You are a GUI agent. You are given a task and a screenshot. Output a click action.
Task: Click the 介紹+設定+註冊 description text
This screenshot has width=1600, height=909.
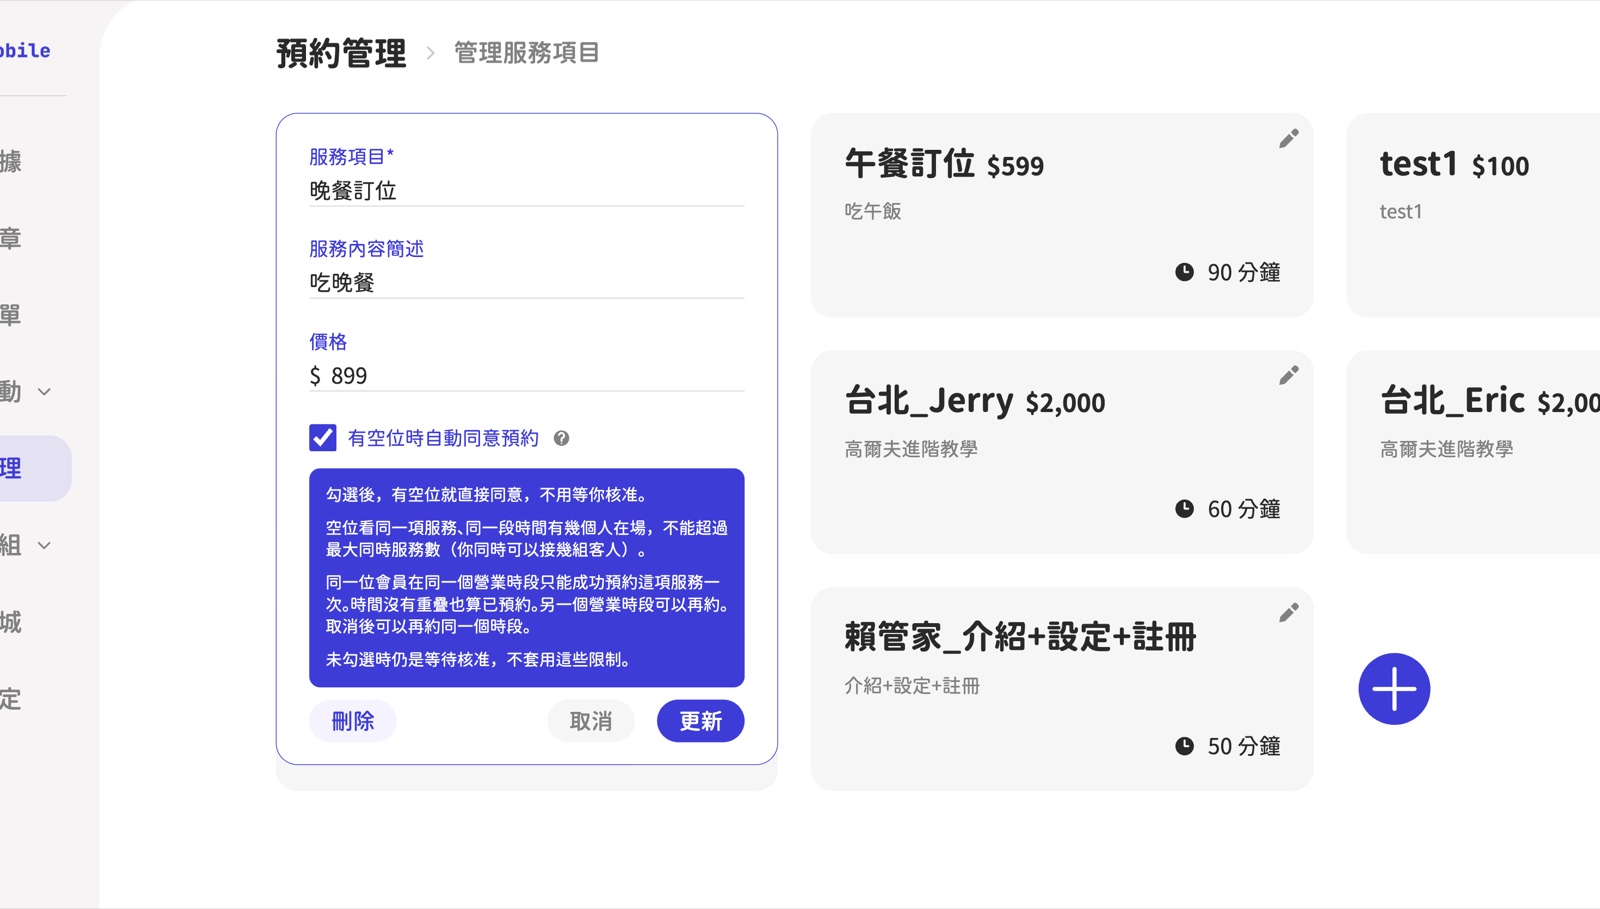tap(912, 686)
